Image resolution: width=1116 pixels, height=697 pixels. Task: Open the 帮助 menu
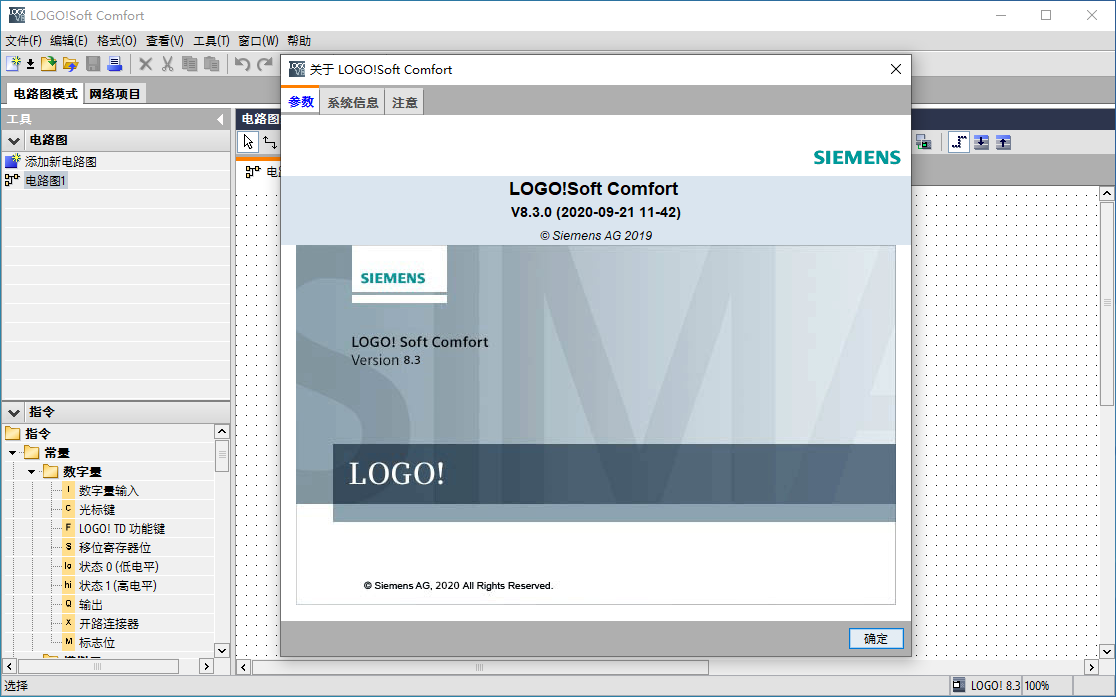pyautogui.click(x=299, y=41)
